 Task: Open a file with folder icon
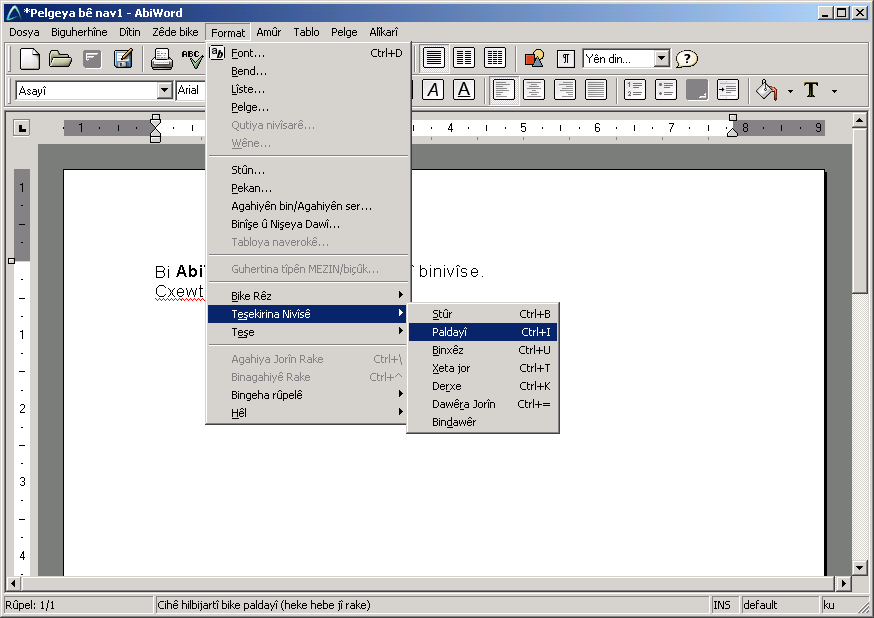(60, 59)
